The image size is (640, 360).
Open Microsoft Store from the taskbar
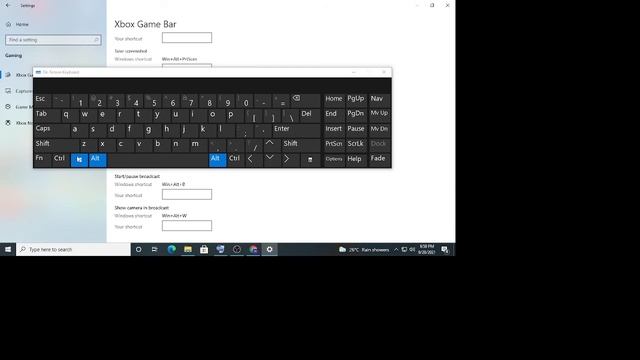point(204,249)
